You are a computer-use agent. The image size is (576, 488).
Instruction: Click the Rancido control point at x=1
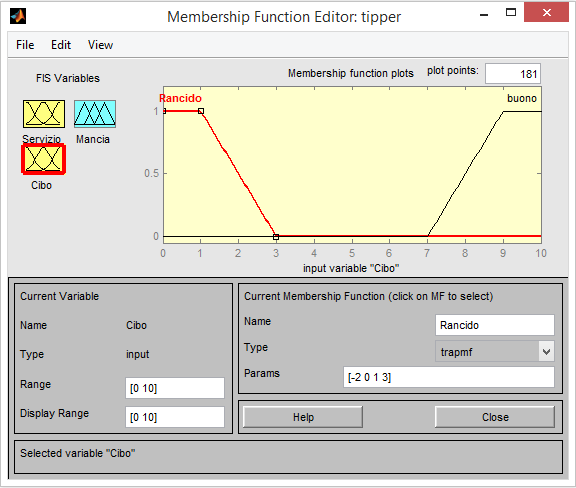[x=201, y=111]
